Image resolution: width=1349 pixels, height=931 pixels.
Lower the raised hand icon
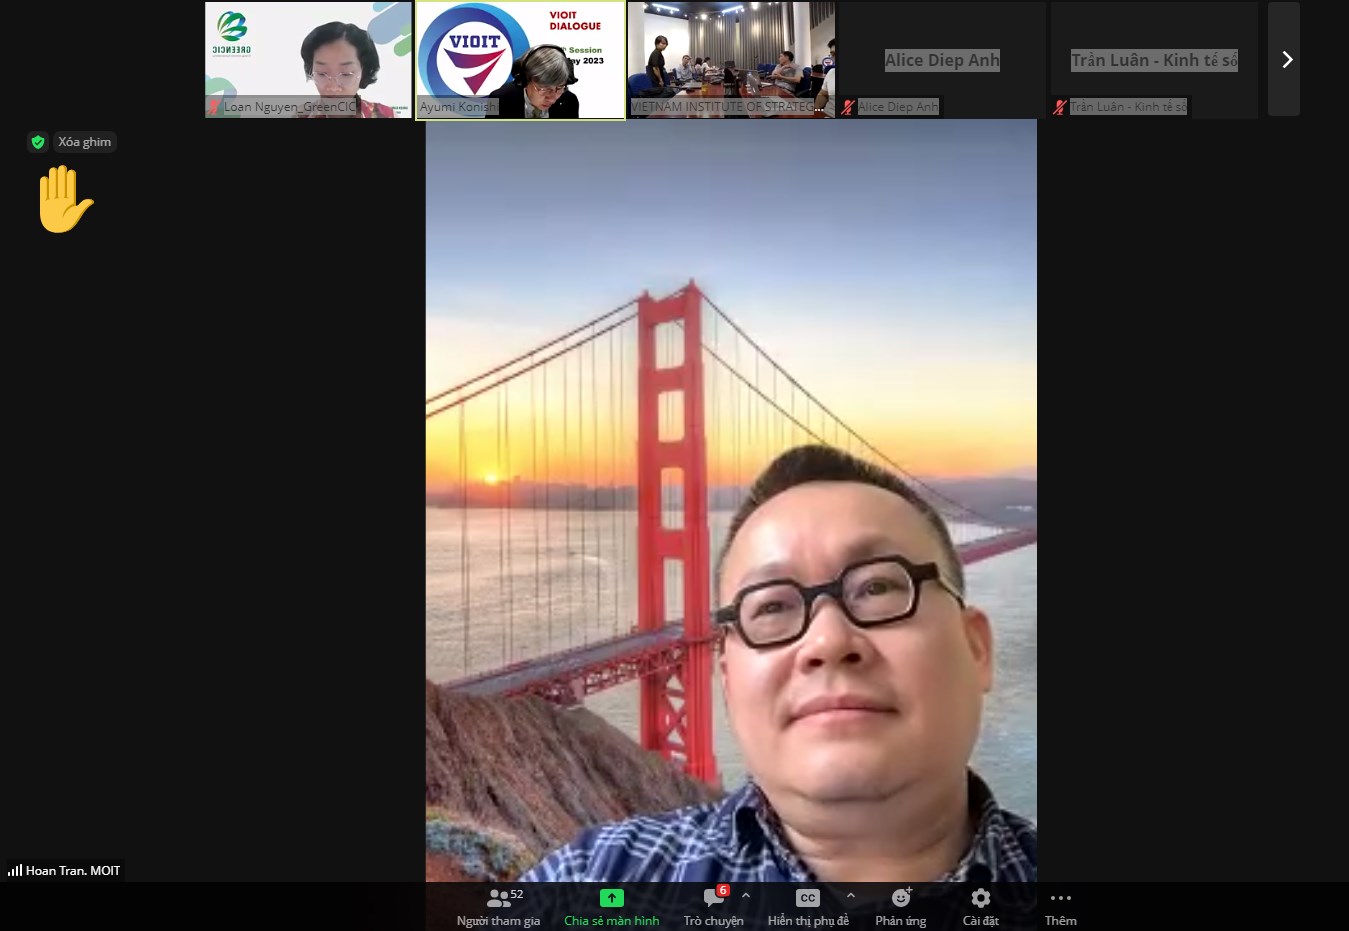(65, 200)
